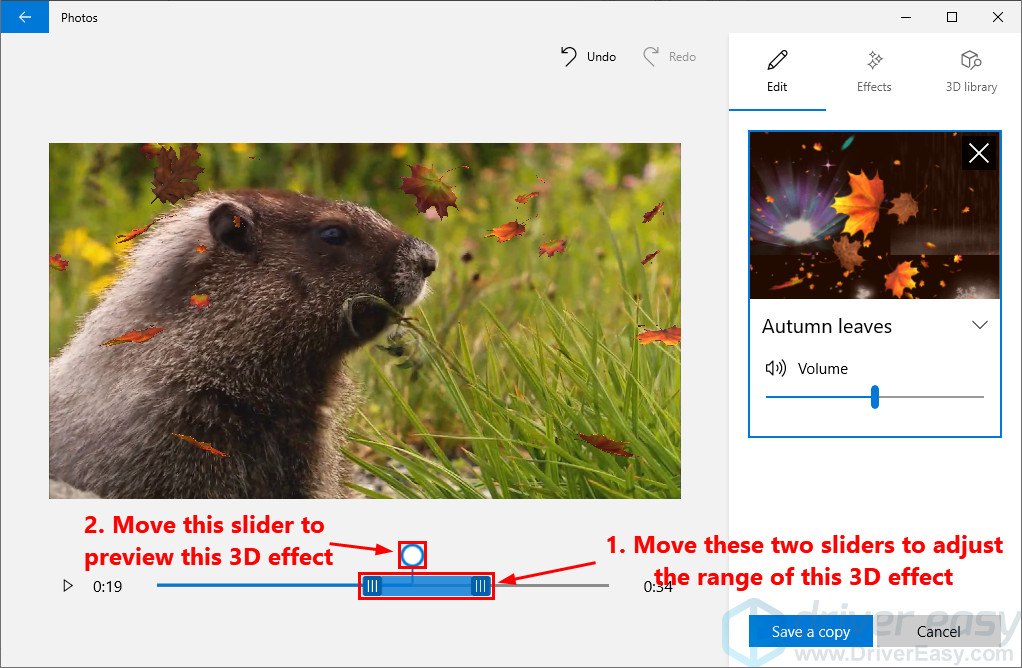
Task: Click the Redo button
Action: click(669, 57)
